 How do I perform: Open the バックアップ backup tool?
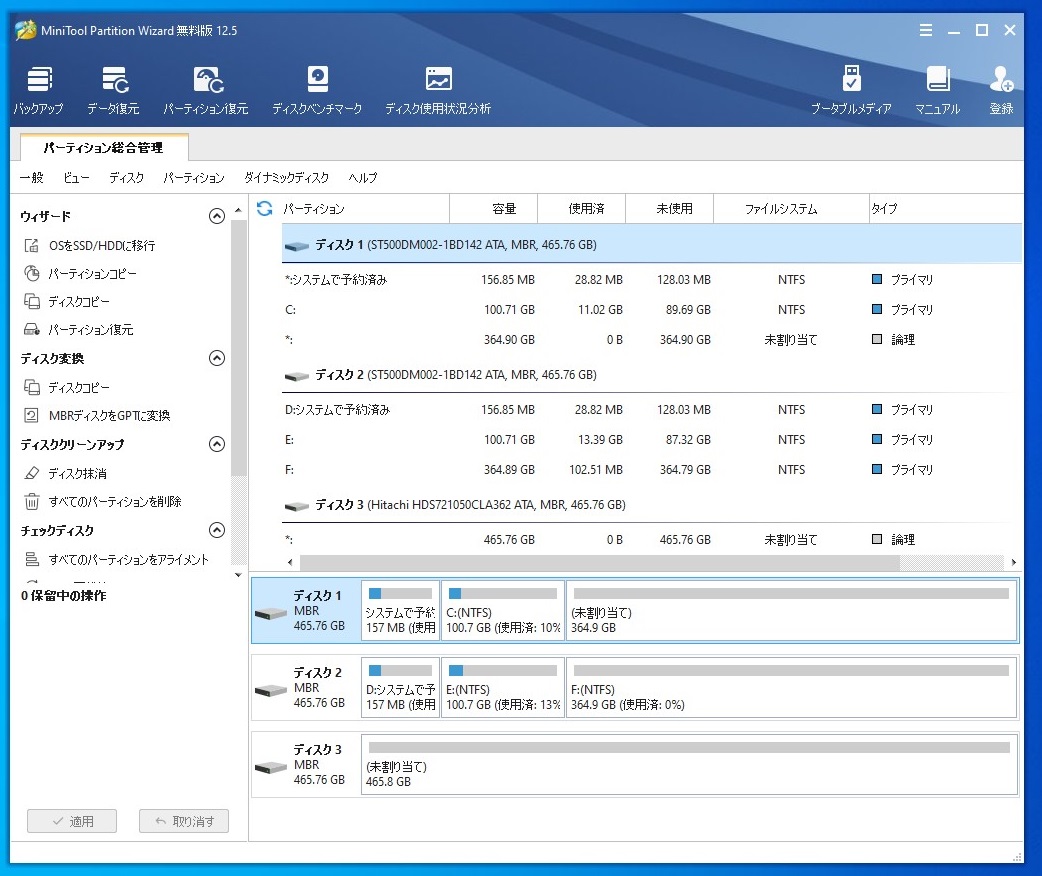(39, 90)
